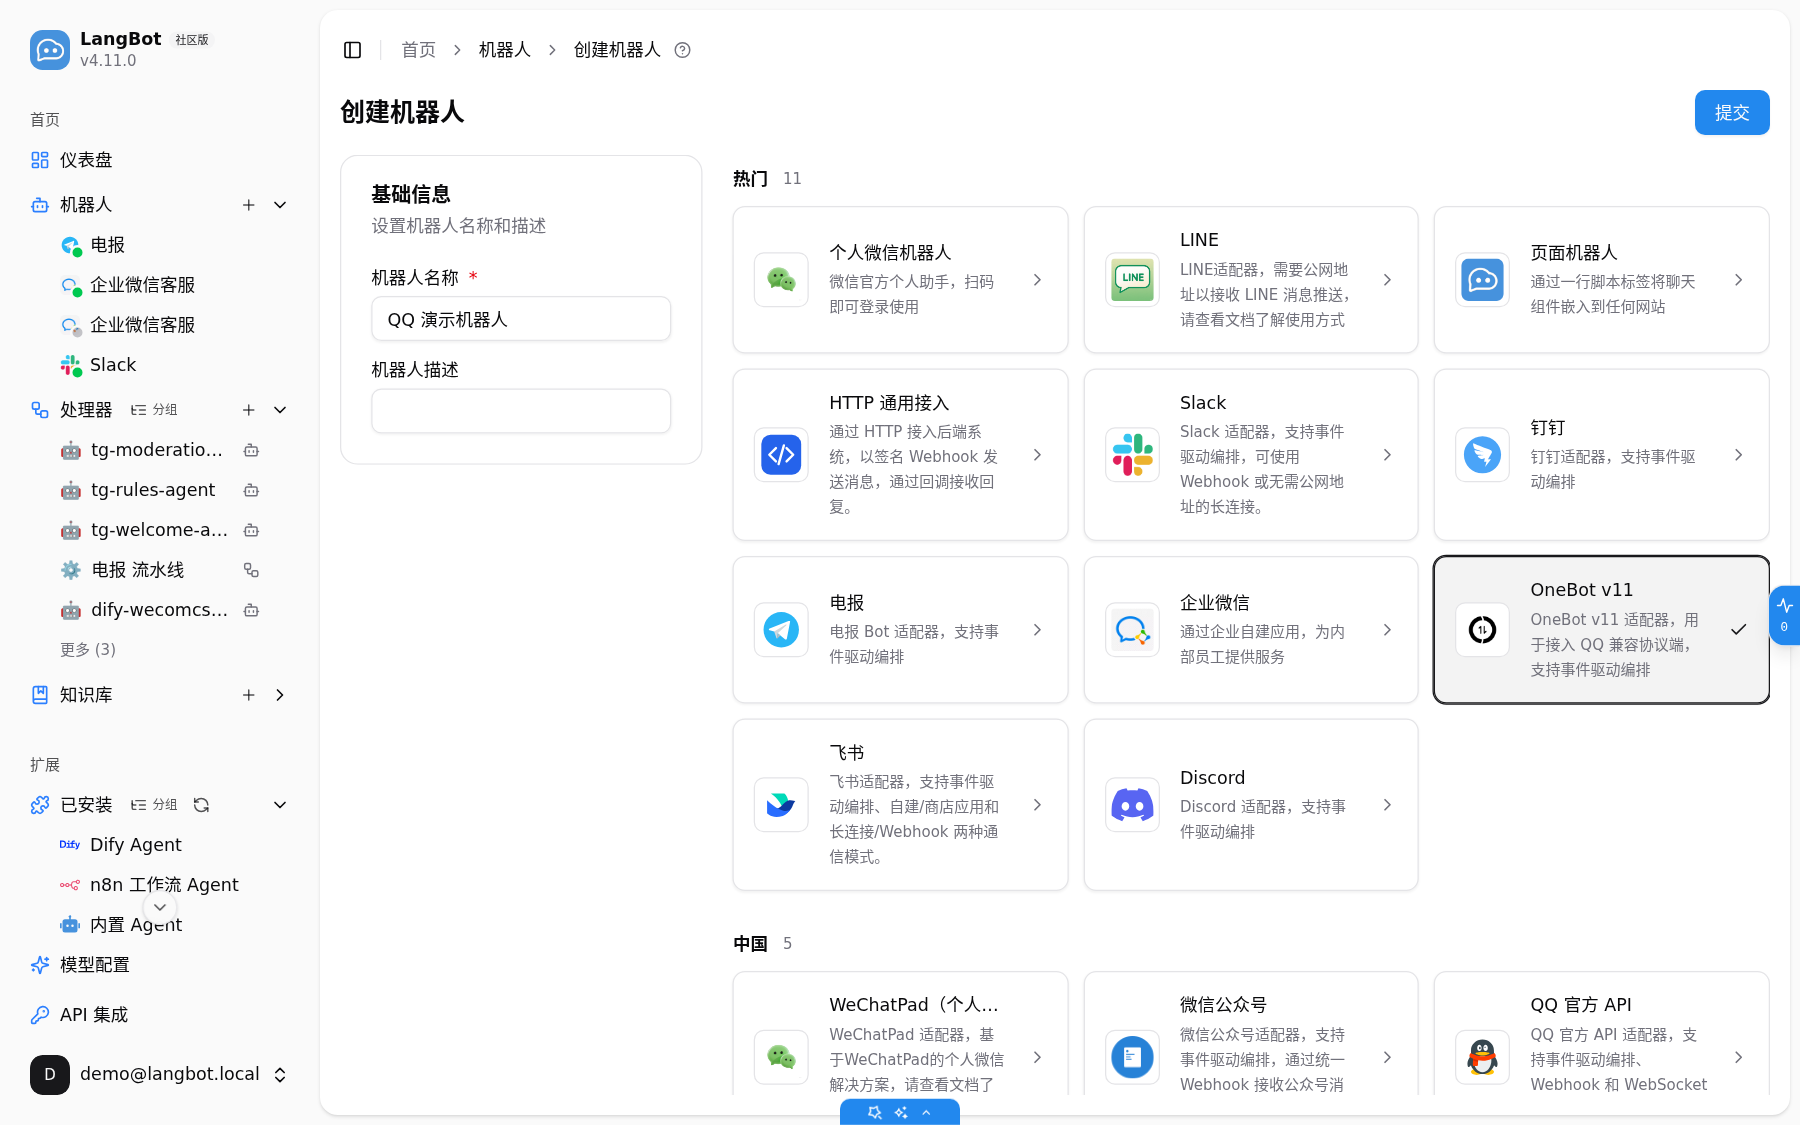The height and width of the screenshot is (1125, 1800).
Task: Select 飞书 adapter icon
Action: (x=781, y=805)
